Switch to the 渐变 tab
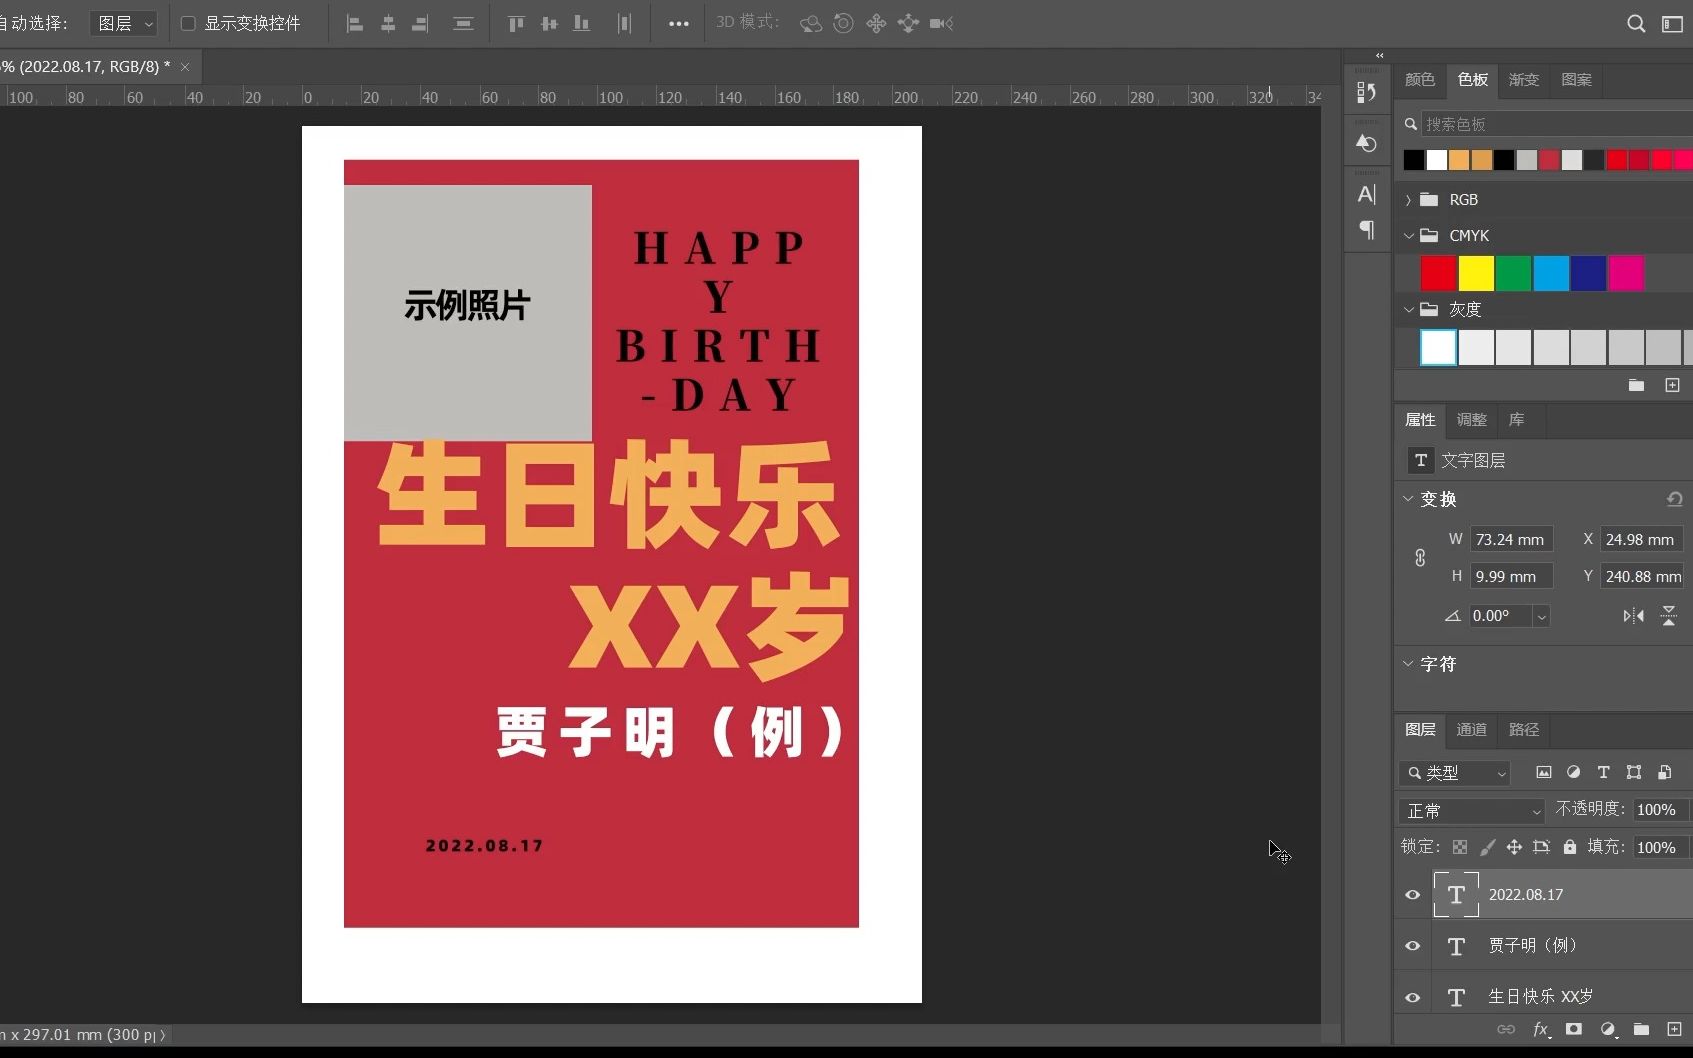Image resolution: width=1693 pixels, height=1058 pixels. tap(1524, 80)
